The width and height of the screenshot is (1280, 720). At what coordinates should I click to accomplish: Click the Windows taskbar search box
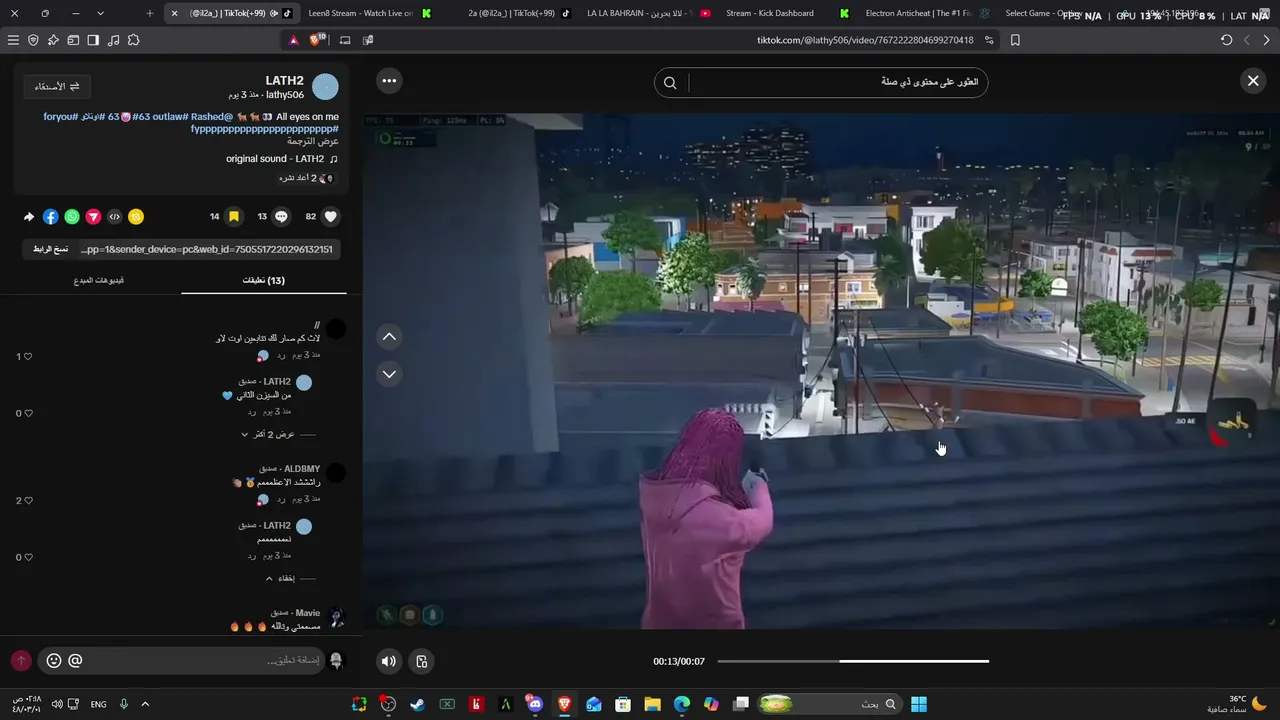click(829, 704)
